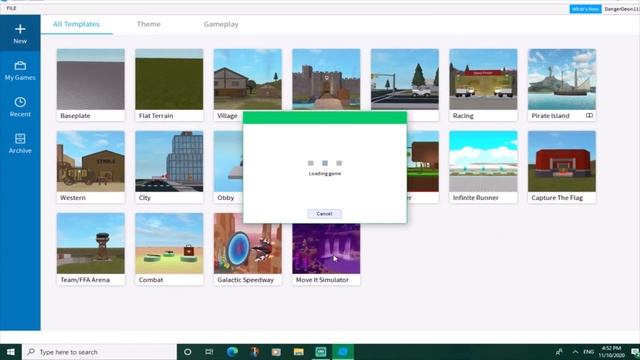Open File Explorer from the taskbar
Image resolution: width=640 pixels, height=360 pixels.
tap(298, 352)
